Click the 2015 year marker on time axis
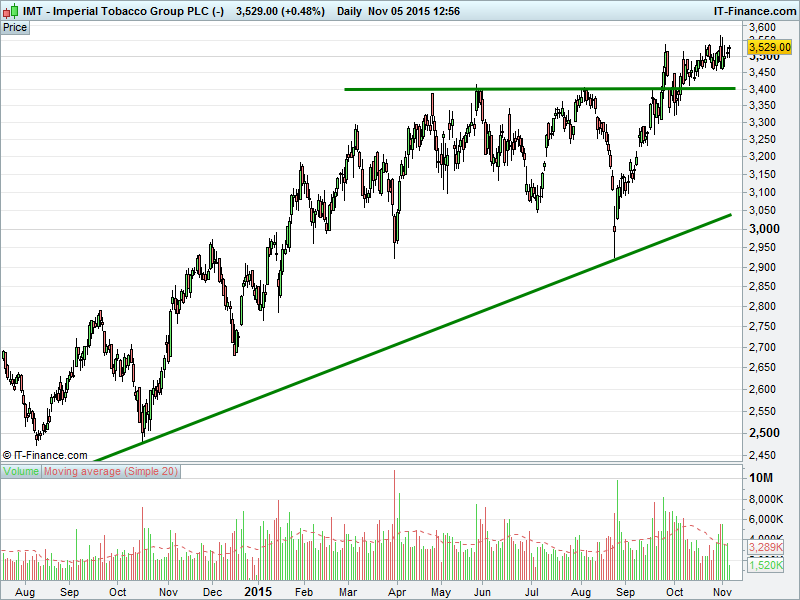The width and height of the screenshot is (800, 600). (258, 592)
